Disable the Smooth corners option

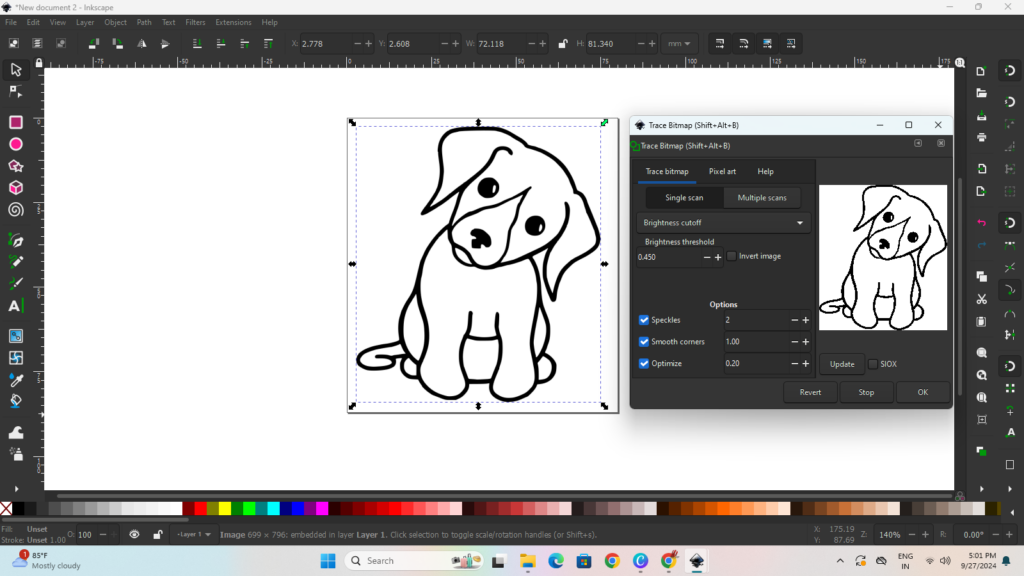(644, 342)
